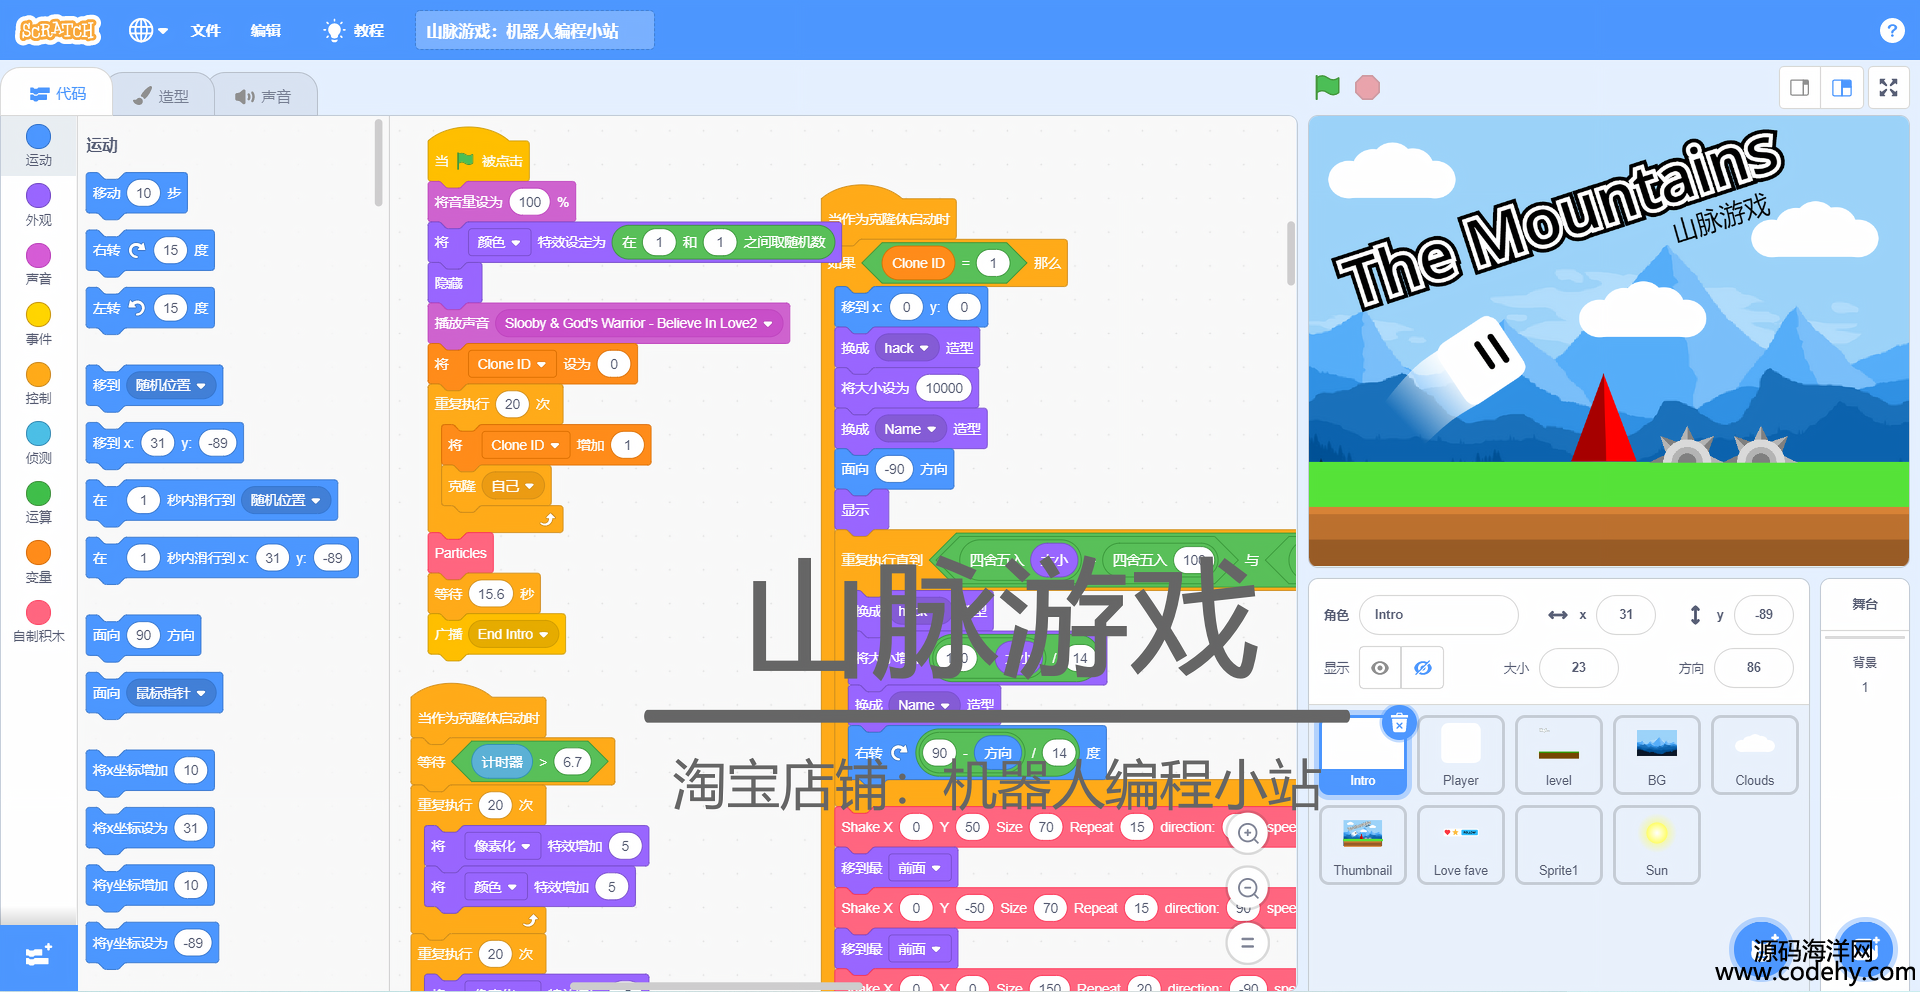Viewport: 1920px width, 992px height.
Task: Open the help question mark icon
Action: pos(1891,30)
